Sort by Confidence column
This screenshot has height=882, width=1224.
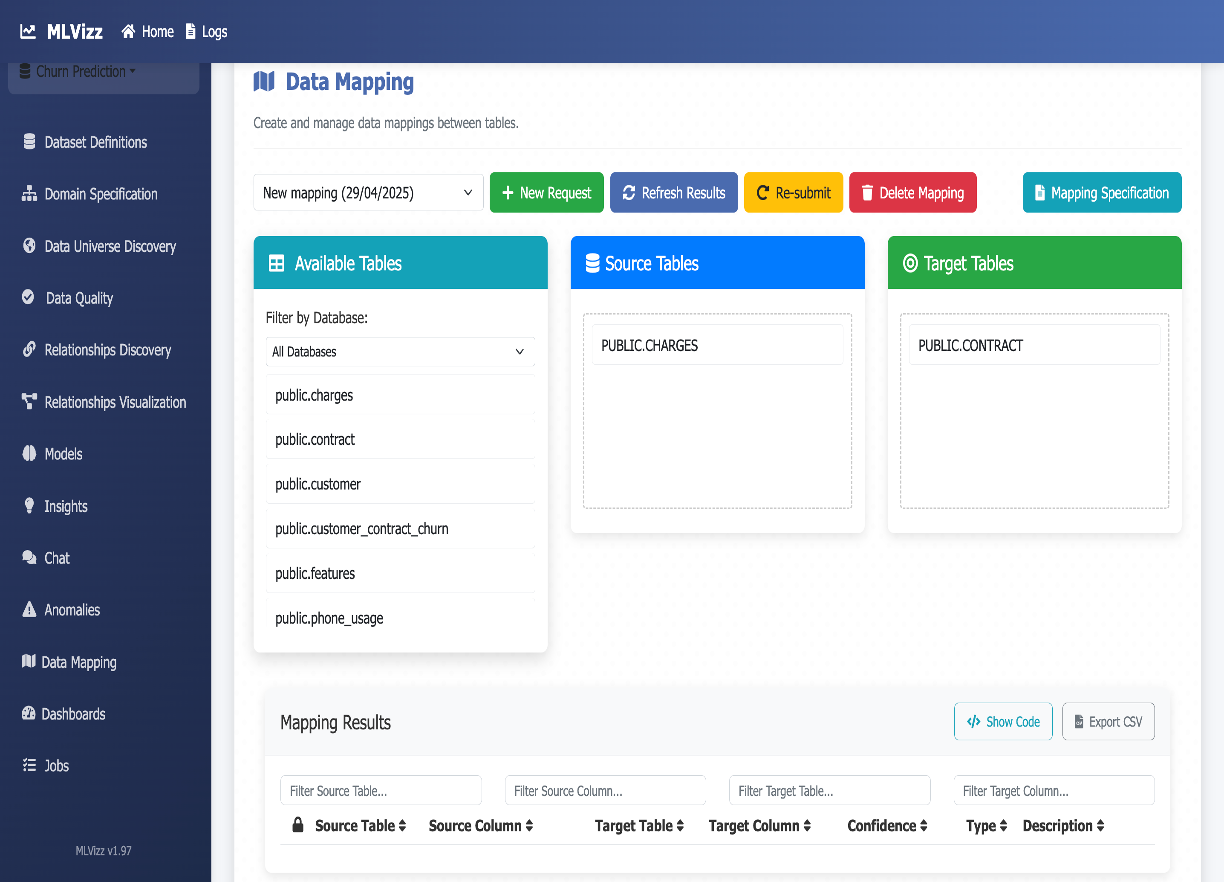coord(888,826)
